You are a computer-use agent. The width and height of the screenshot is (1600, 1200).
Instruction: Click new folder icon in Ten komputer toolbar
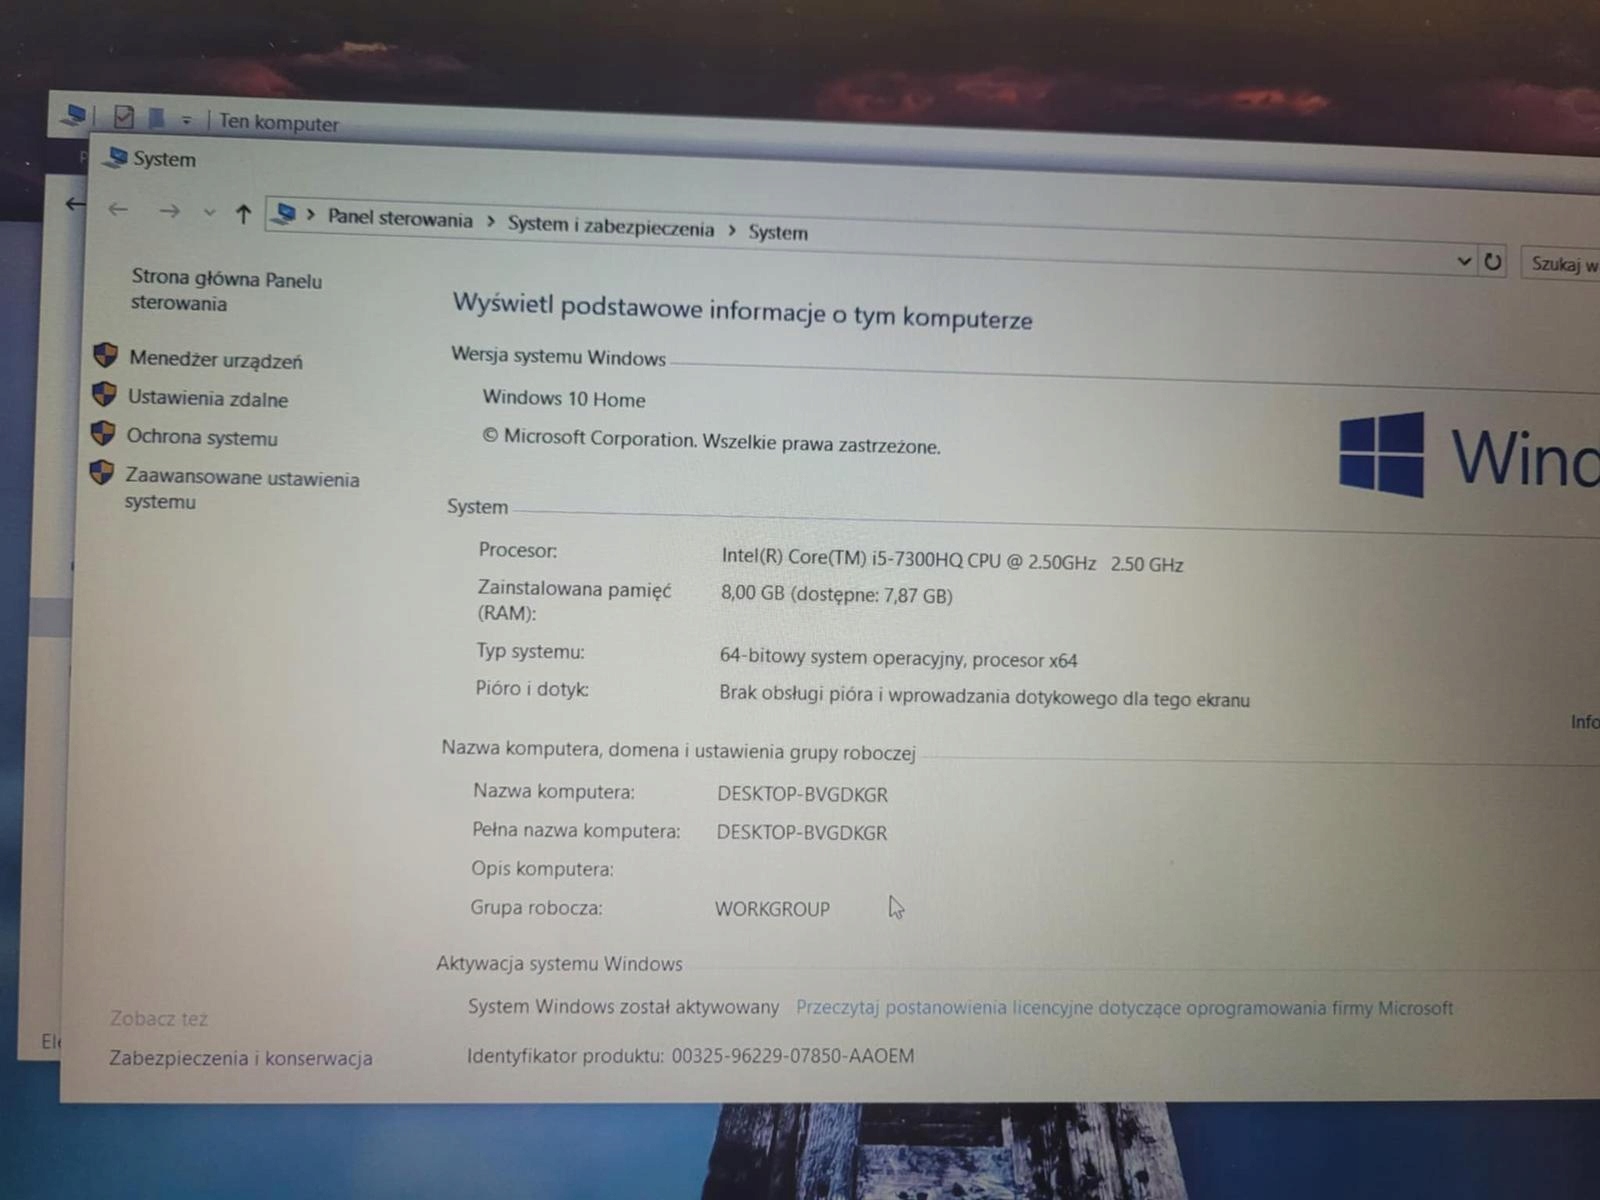pos(156,118)
